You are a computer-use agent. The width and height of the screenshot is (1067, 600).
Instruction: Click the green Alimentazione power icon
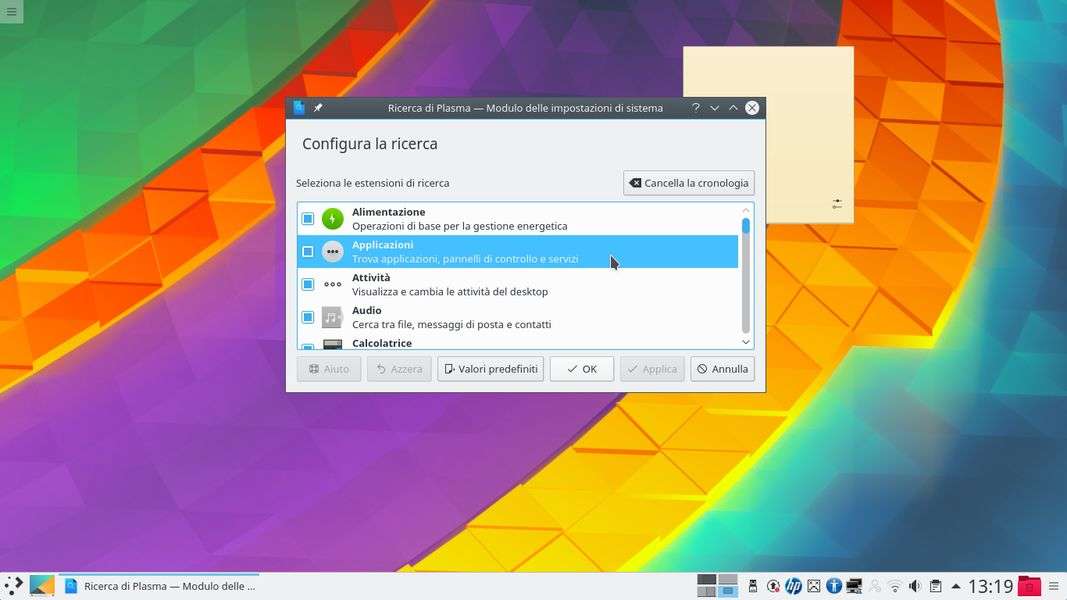332,219
